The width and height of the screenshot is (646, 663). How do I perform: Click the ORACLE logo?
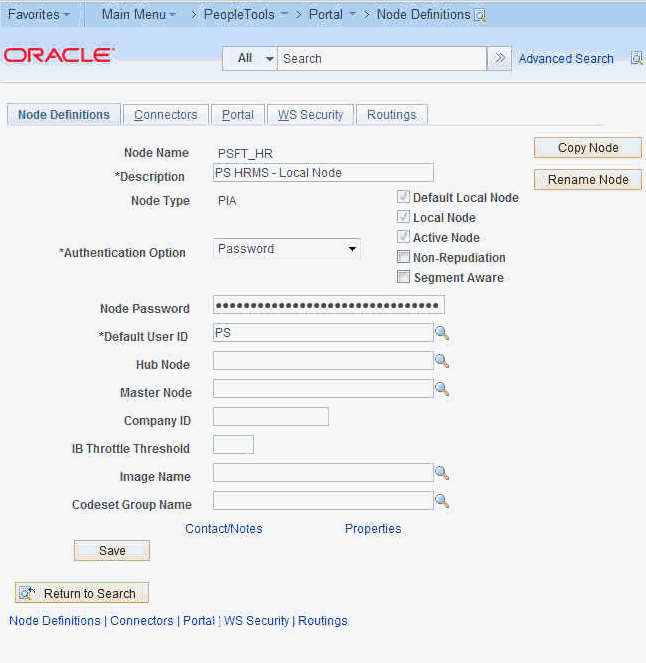[60, 55]
